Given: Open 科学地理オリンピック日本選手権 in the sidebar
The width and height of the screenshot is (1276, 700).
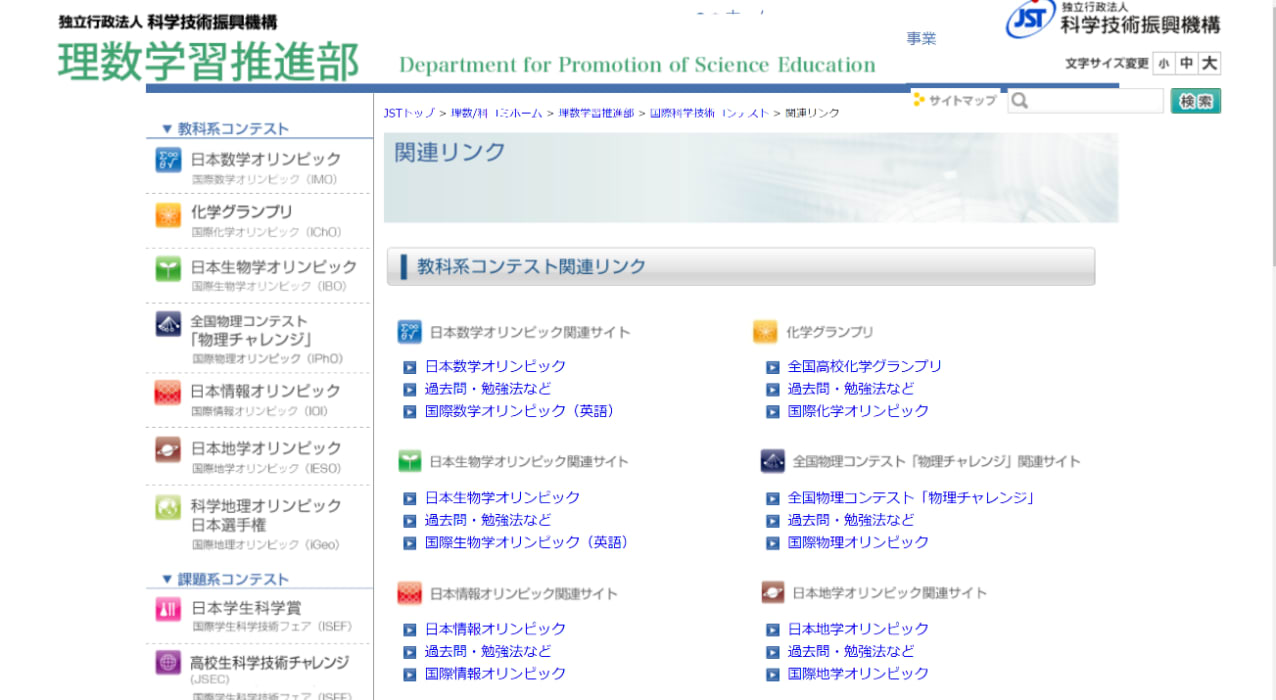Looking at the screenshot, I should [x=266, y=515].
